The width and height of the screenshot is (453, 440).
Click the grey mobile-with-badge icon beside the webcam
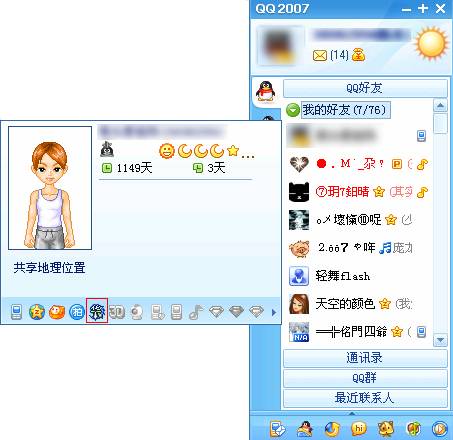157,312
